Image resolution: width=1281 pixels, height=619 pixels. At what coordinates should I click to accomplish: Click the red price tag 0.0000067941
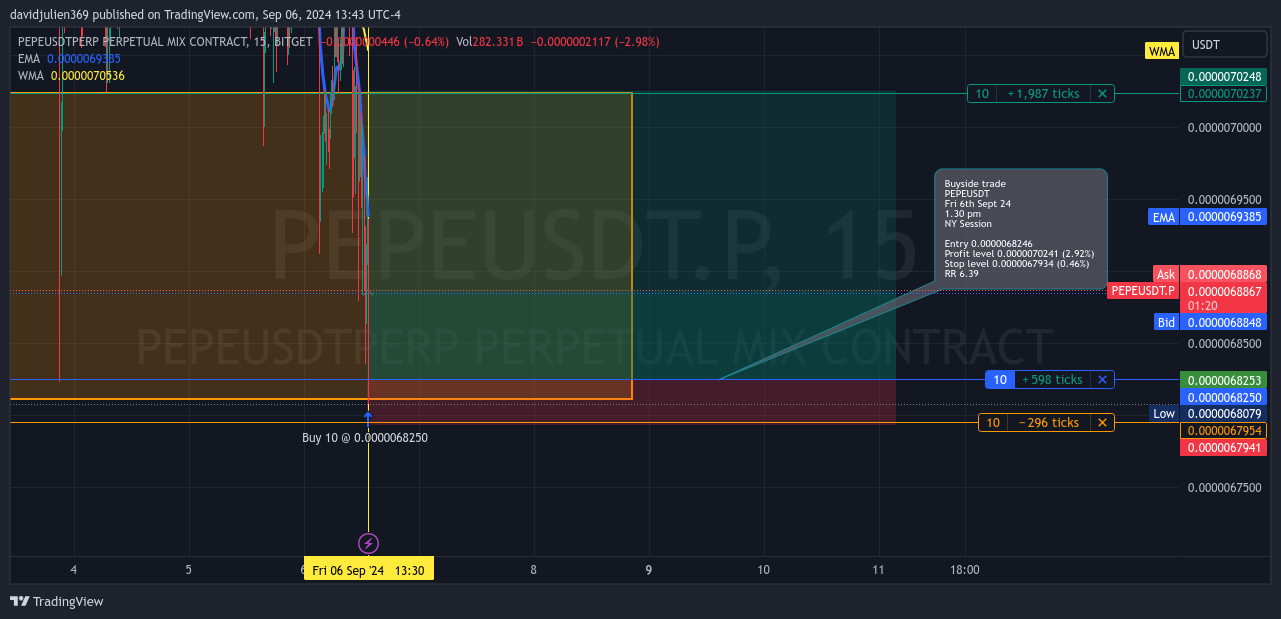[x=1224, y=447]
